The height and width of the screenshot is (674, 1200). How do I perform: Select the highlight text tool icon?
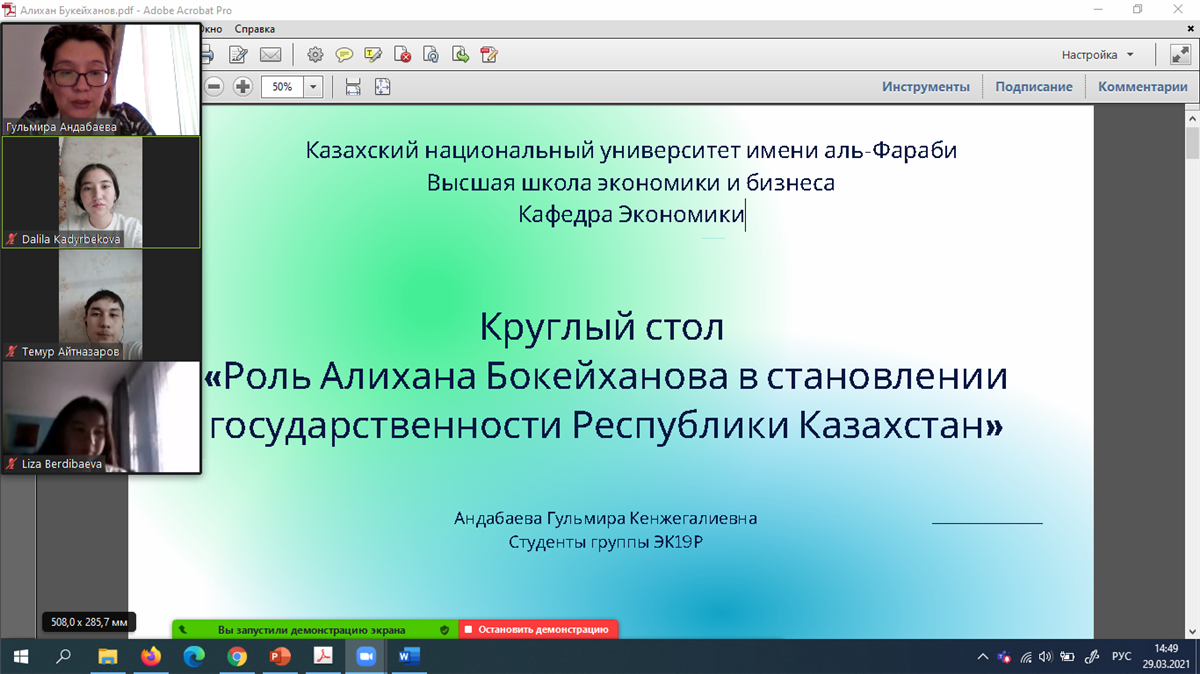click(374, 55)
